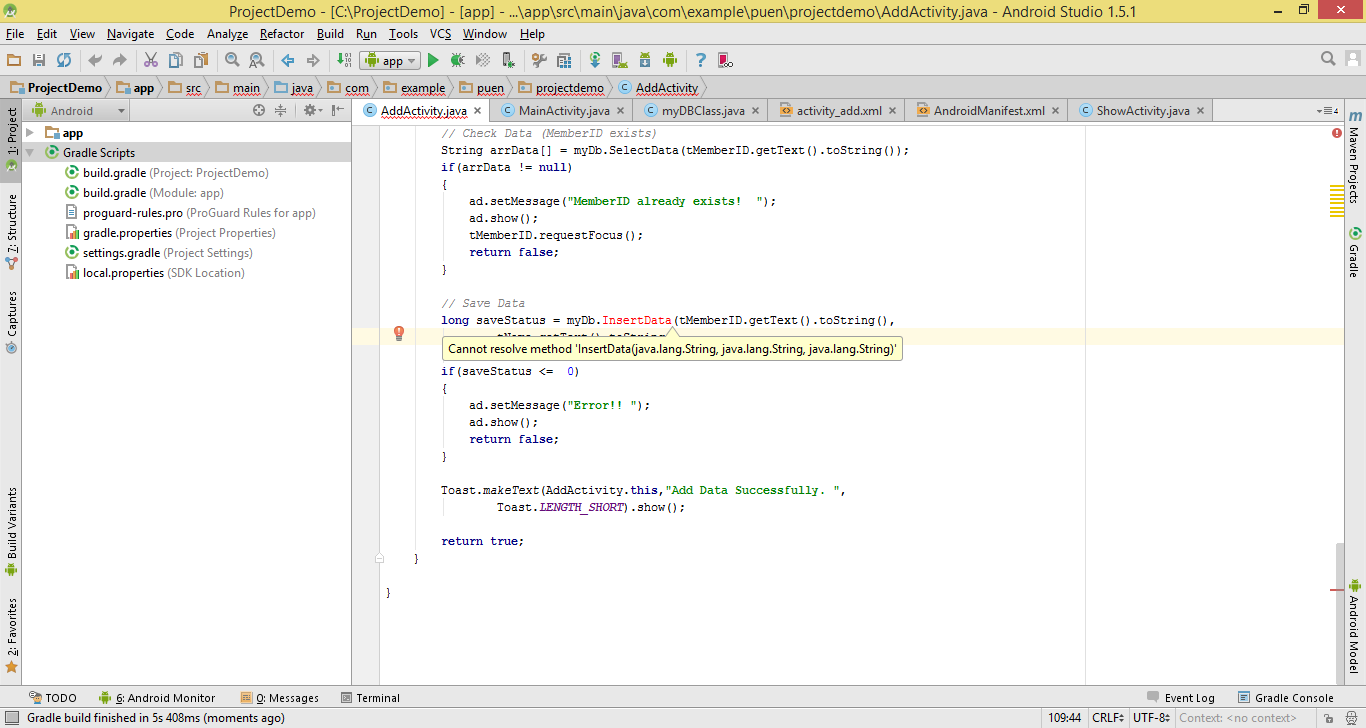The height and width of the screenshot is (728, 1366).
Task: Click the error lightbulb in gutter
Action: click(398, 333)
